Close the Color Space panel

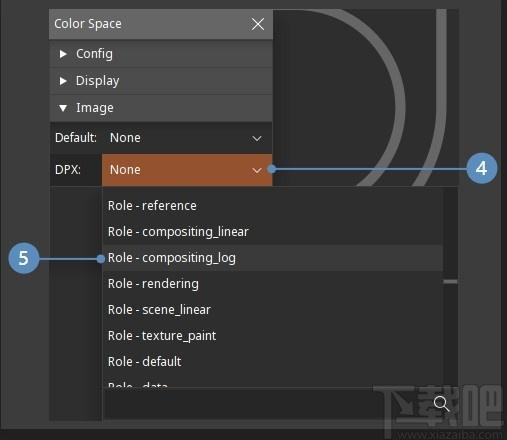point(258,24)
